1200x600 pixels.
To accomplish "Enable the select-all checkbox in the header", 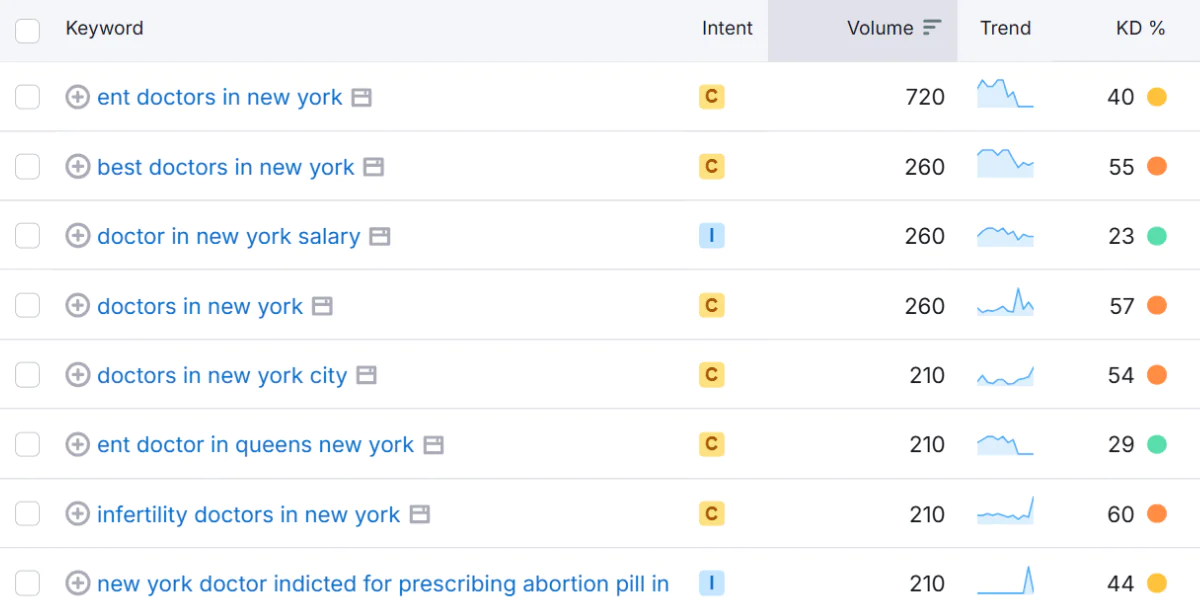I will (x=27, y=30).
